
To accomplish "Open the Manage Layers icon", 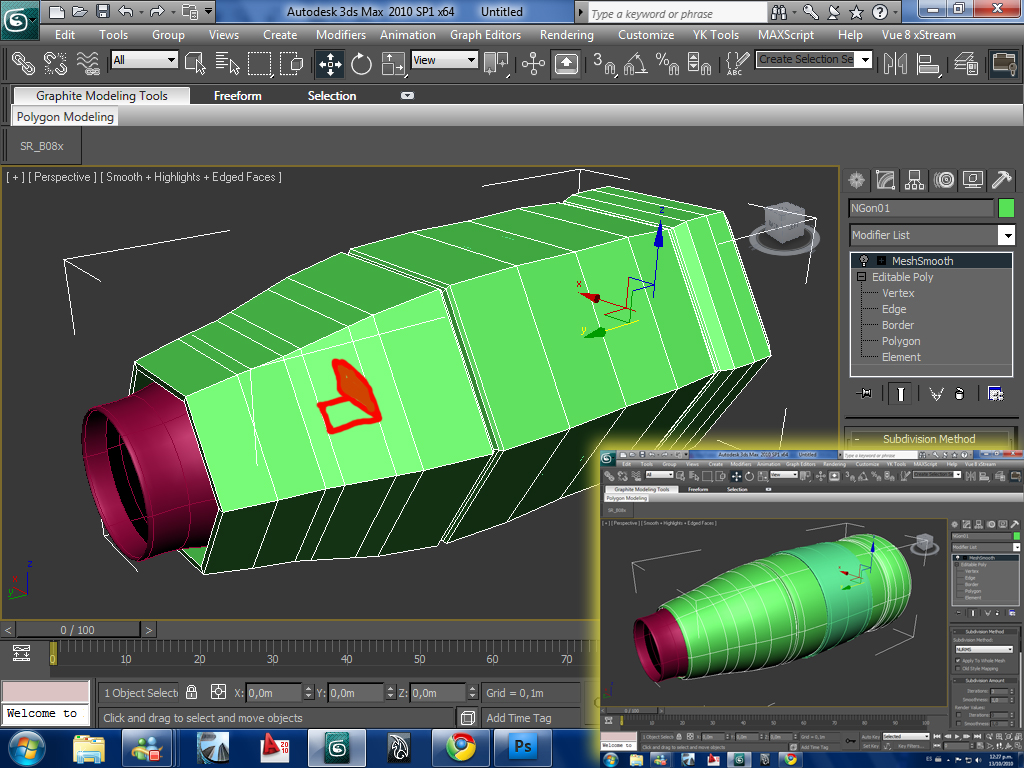I will click(966, 63).
